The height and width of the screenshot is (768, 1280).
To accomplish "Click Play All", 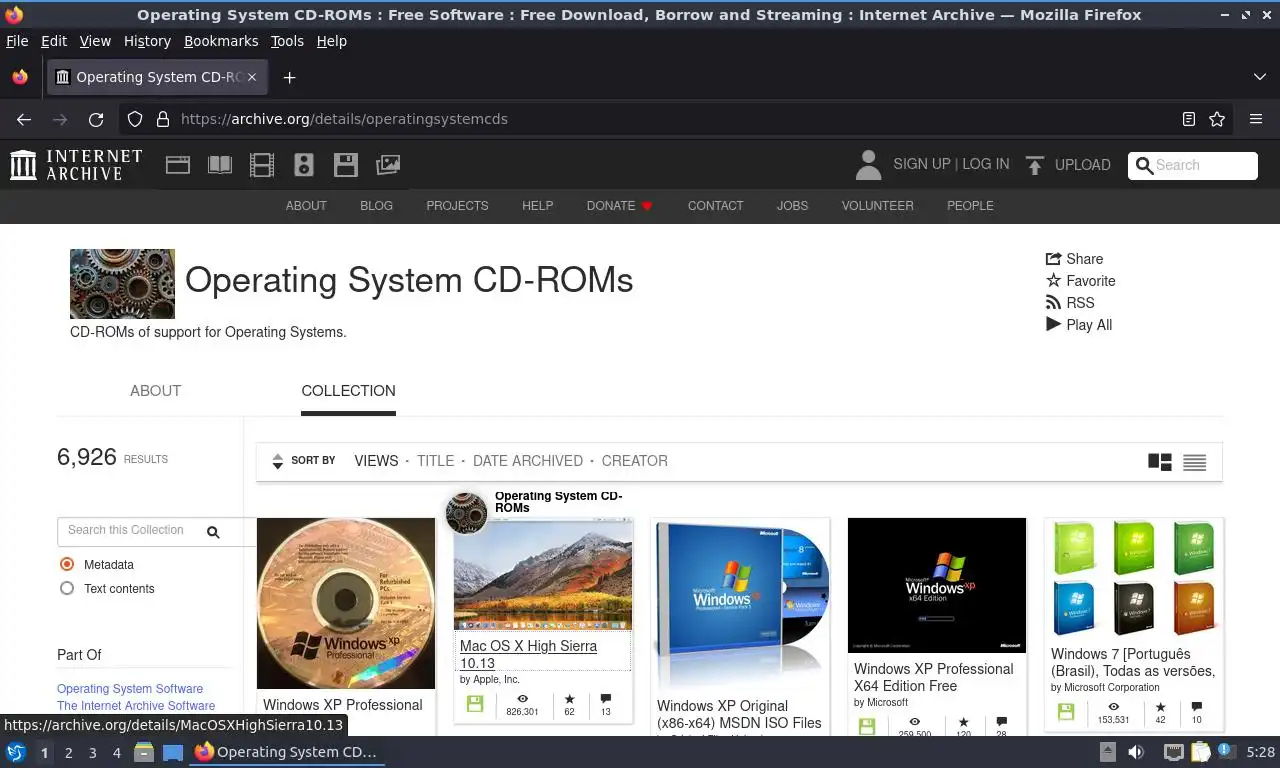I will click(x=1079, y=325).
